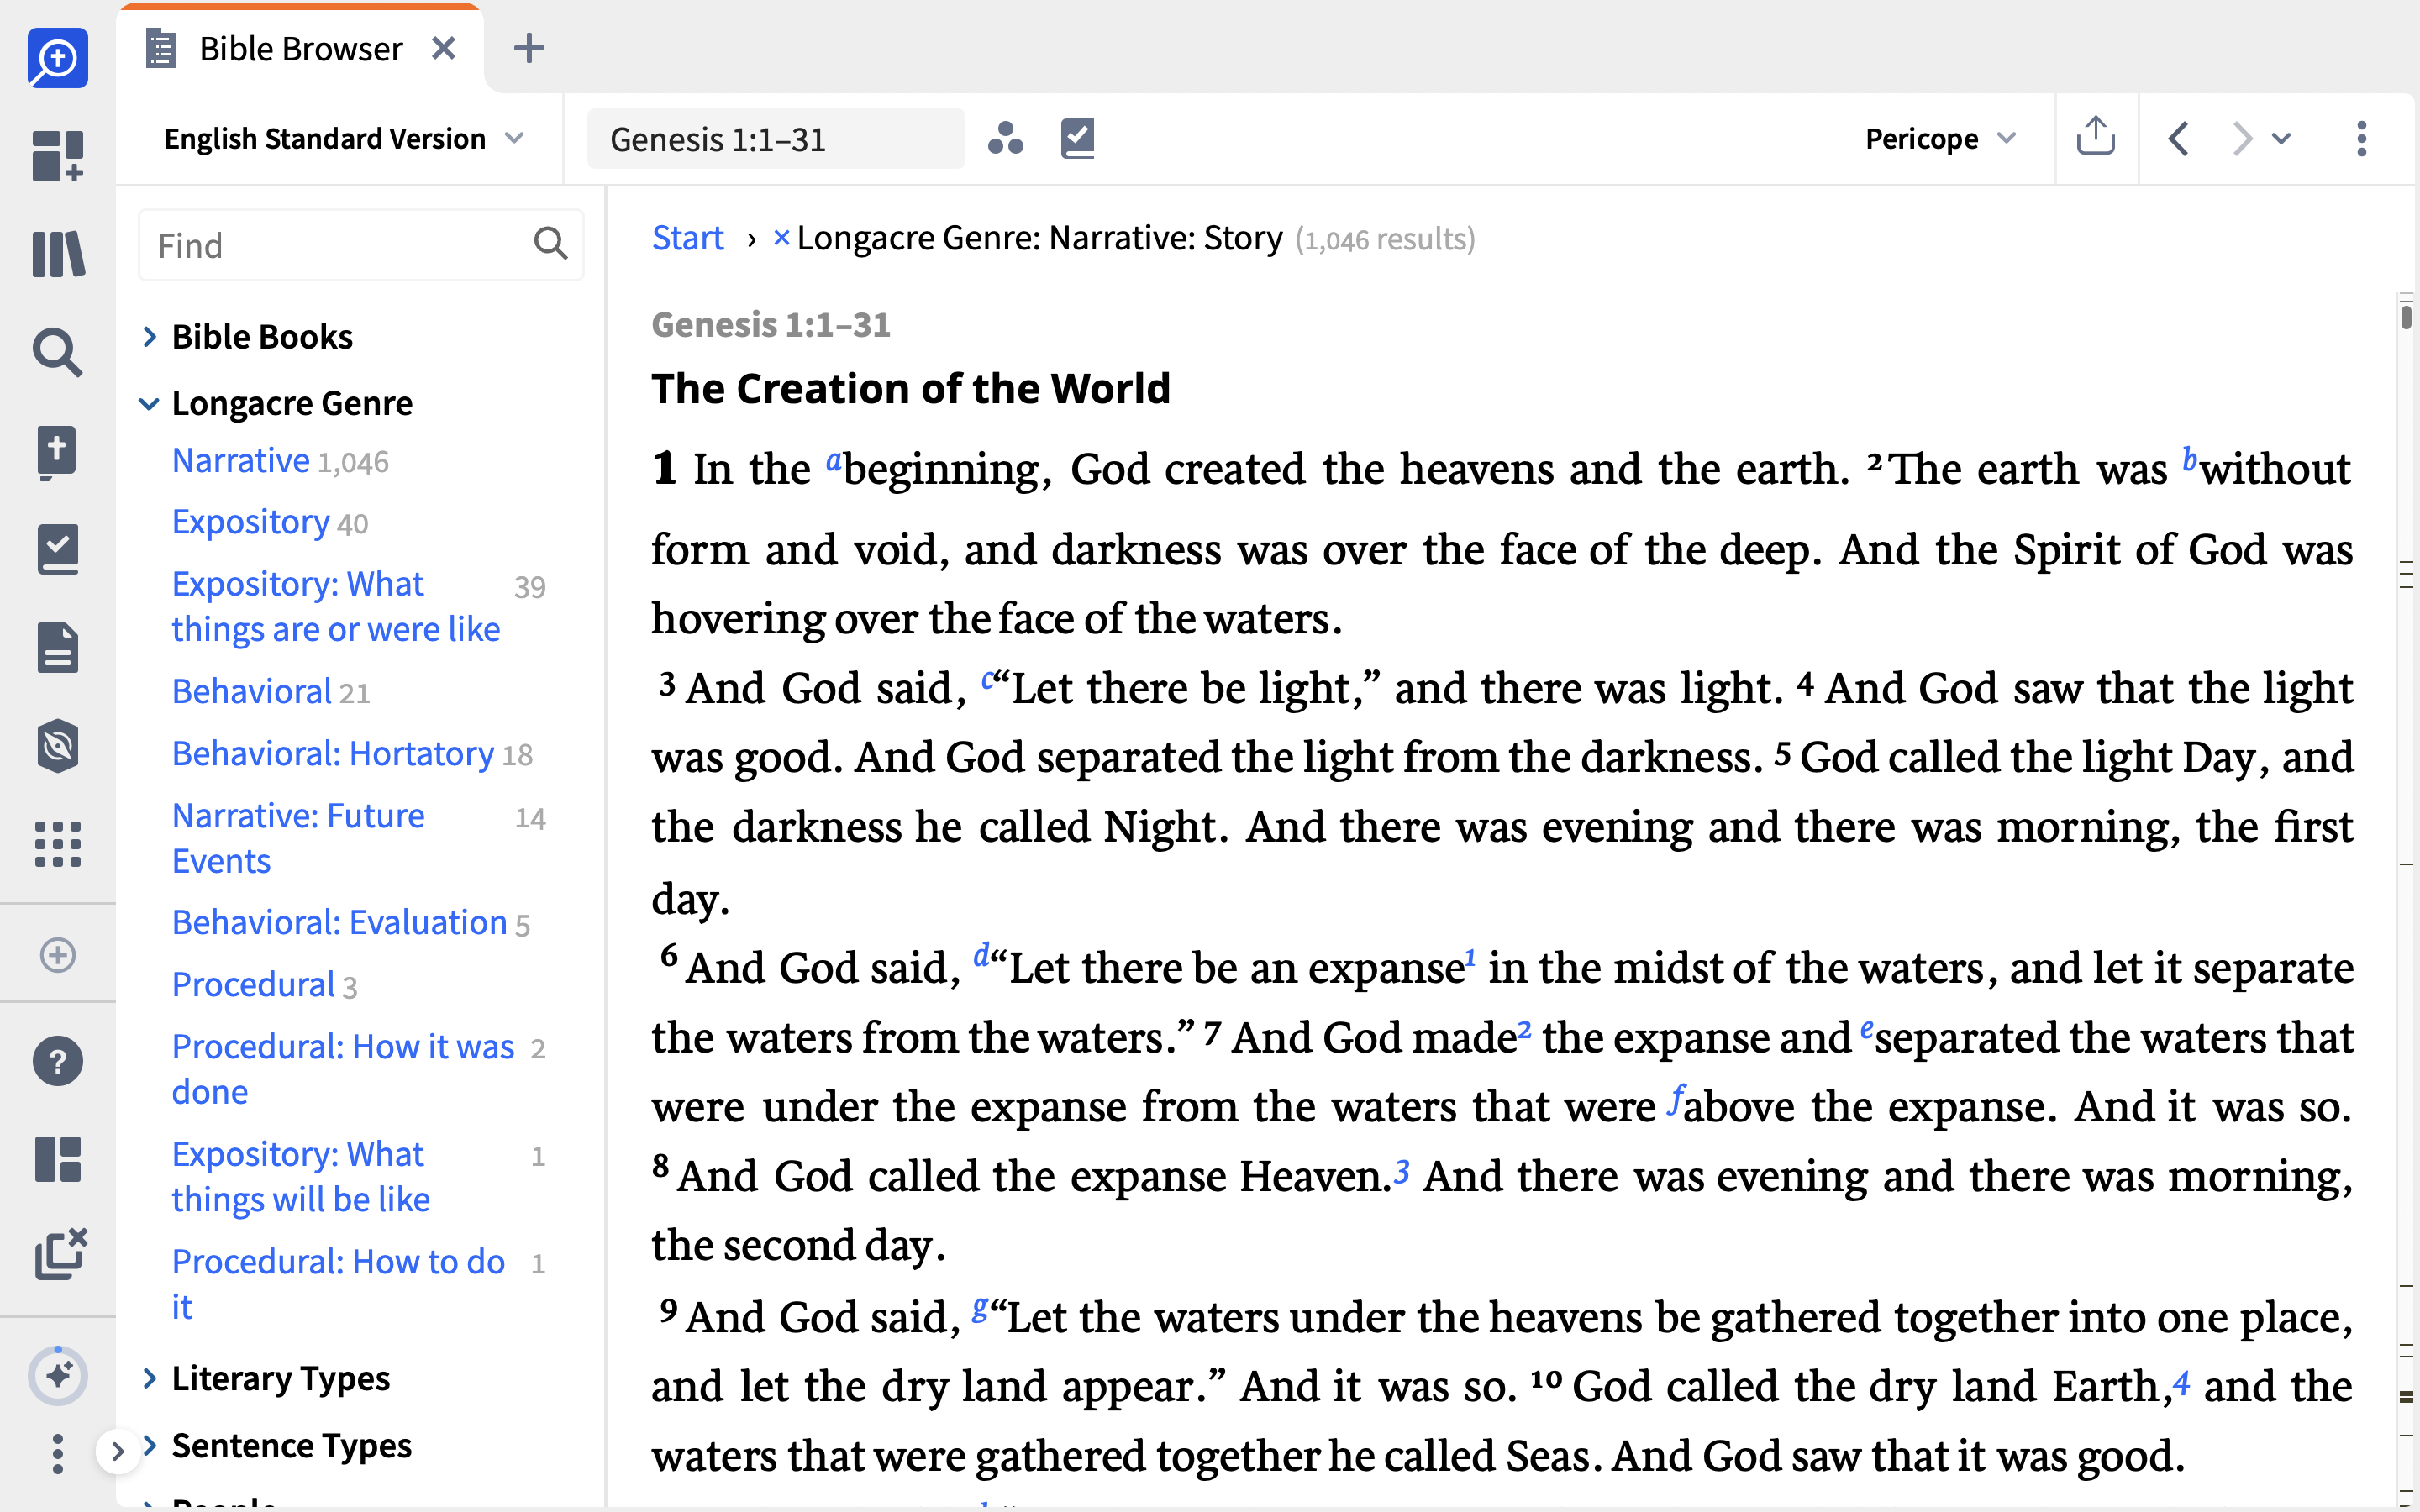Select the Bible Browser tab
Image resolution: width=2420 pixels, height=1512 pixels.
click(x=300, y=48)
